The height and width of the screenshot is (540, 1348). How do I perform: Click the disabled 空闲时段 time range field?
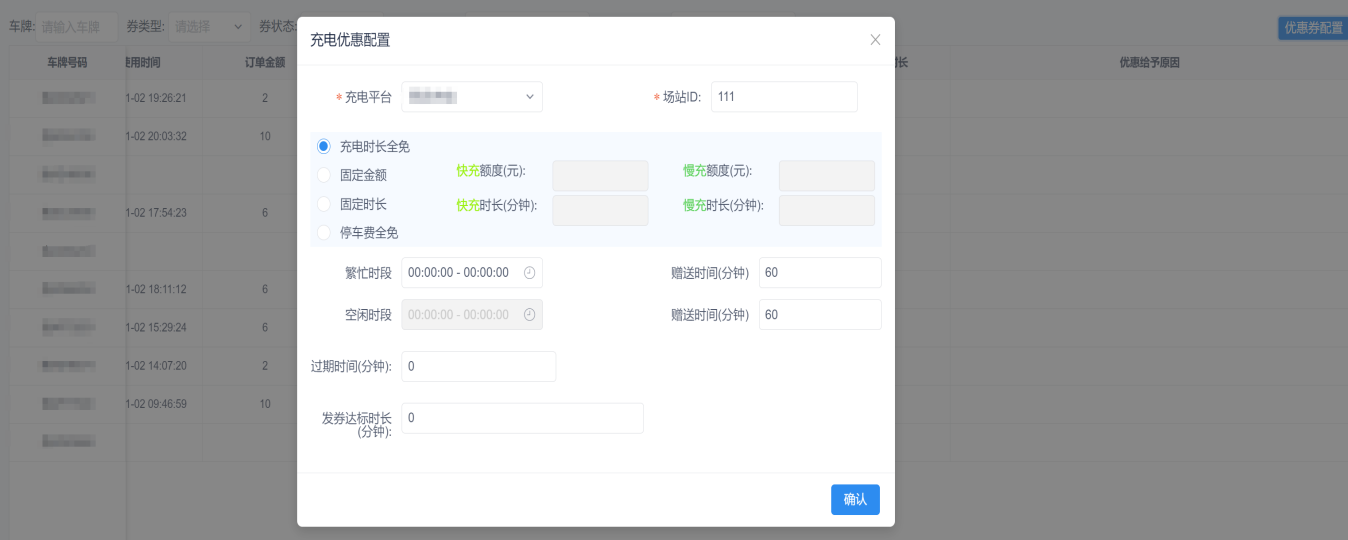tap(472, 314)
